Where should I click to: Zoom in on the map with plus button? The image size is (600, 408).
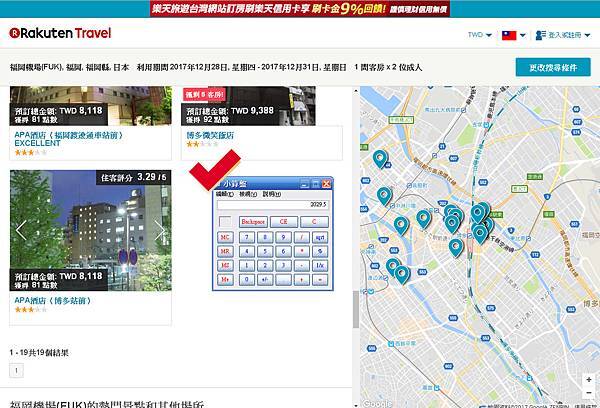[589, 379]
